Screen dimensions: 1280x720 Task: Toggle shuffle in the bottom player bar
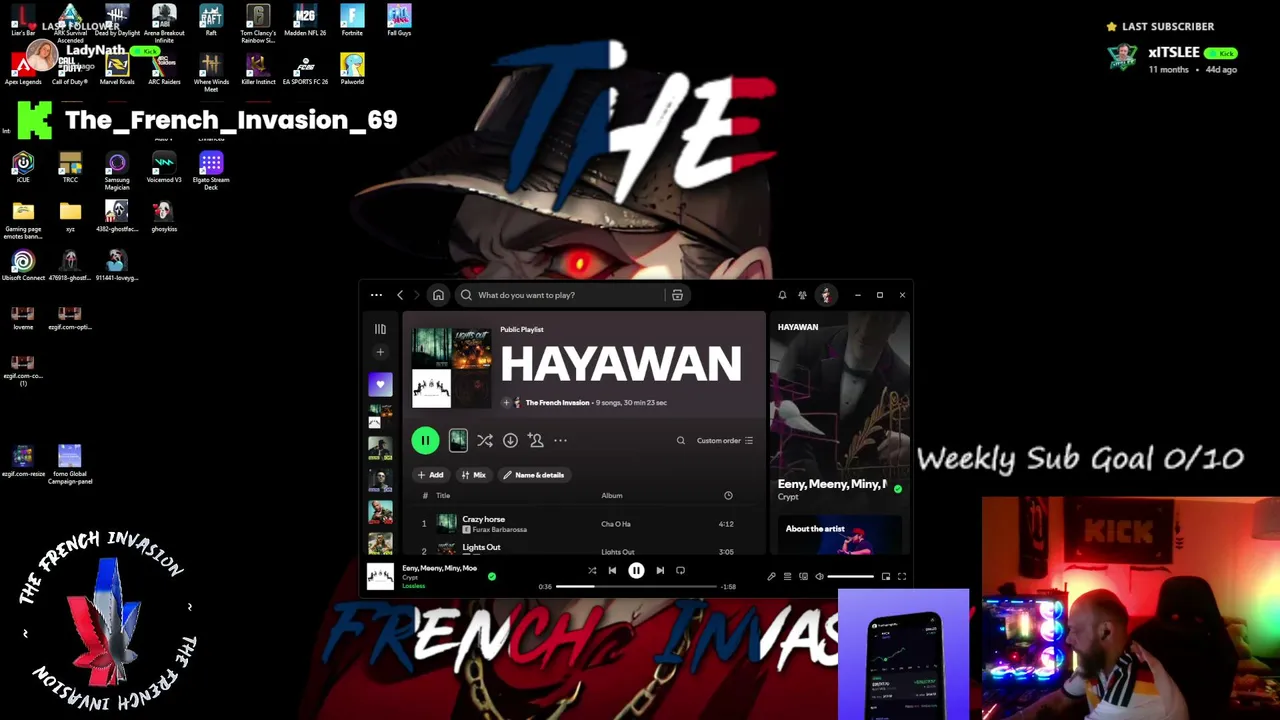592,570
